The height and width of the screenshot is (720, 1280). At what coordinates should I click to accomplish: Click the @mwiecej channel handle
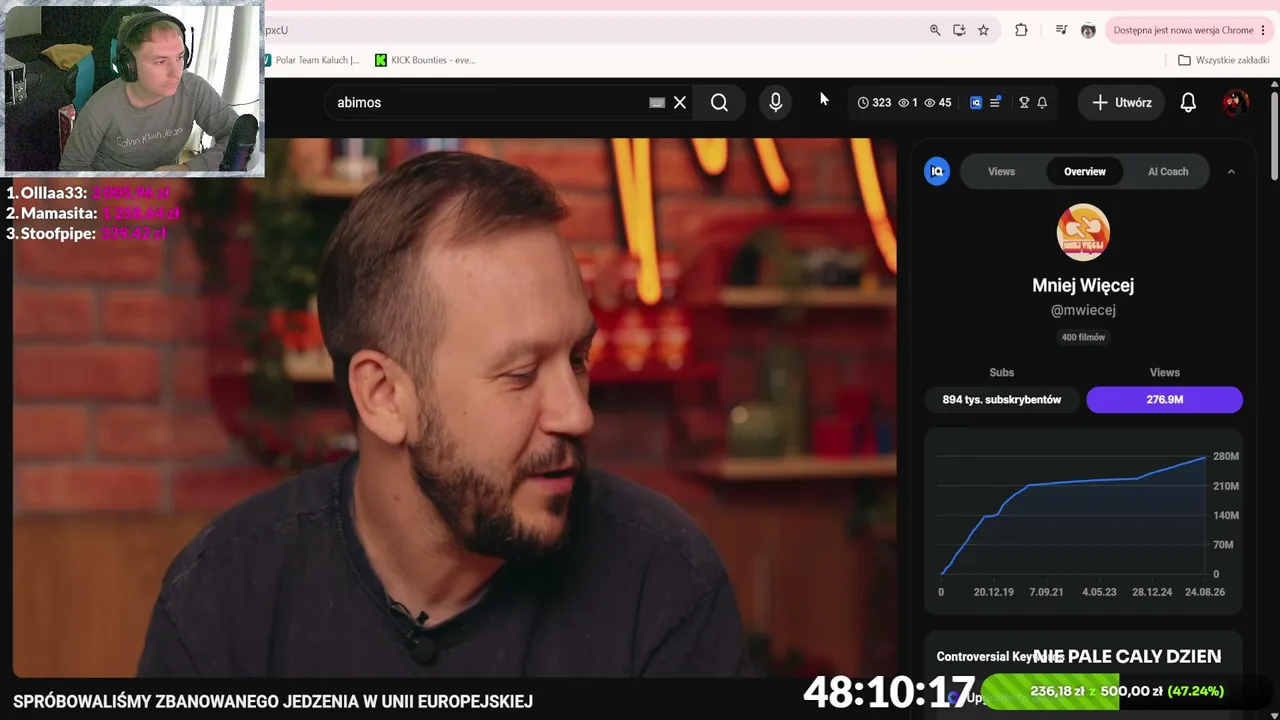click(1083, 310)
